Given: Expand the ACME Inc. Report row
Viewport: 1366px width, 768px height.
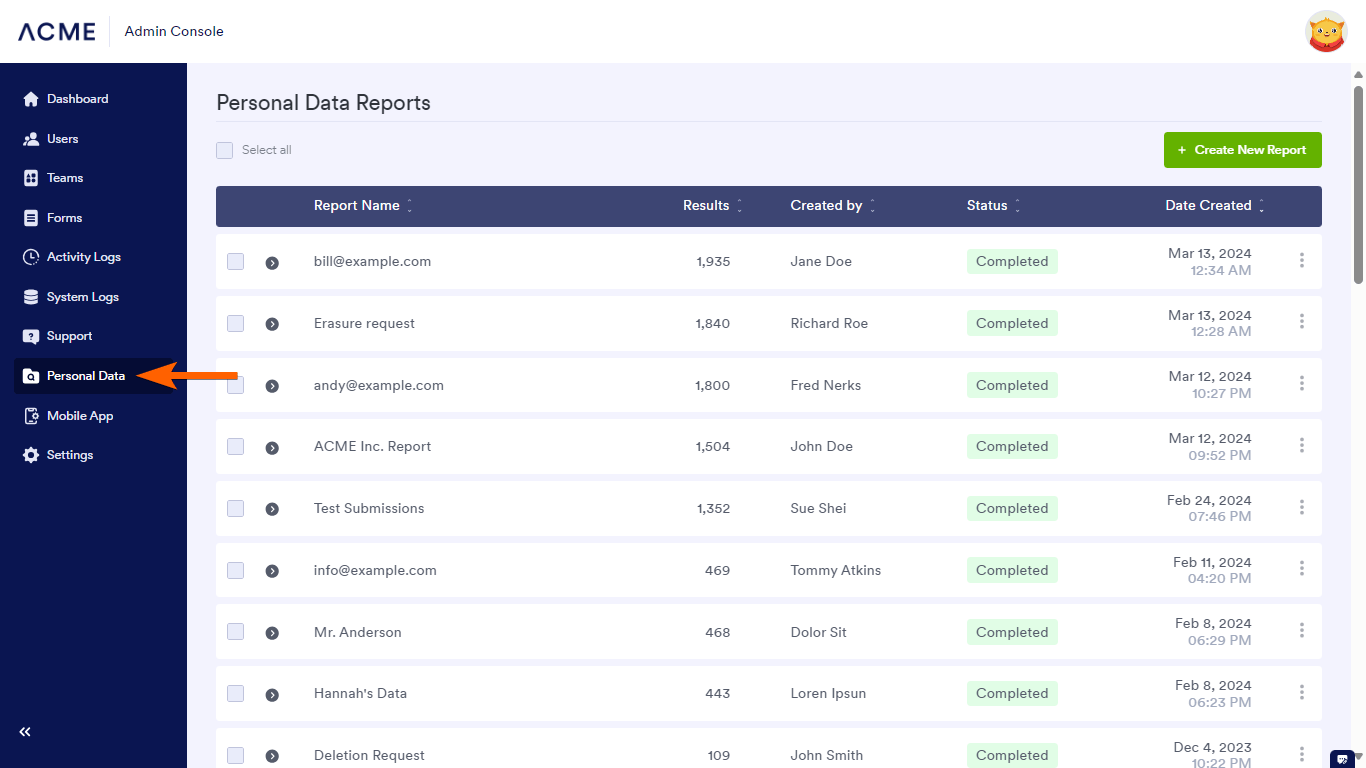Looking at the screenshot, I should 272,447.
